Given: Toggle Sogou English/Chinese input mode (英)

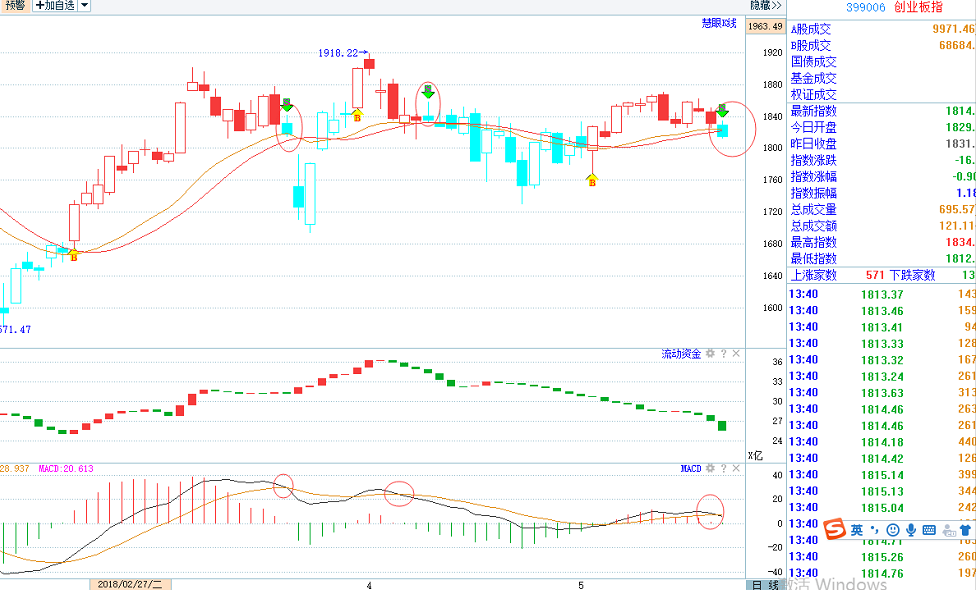Looking at the screenshot, I should point(857,529).
